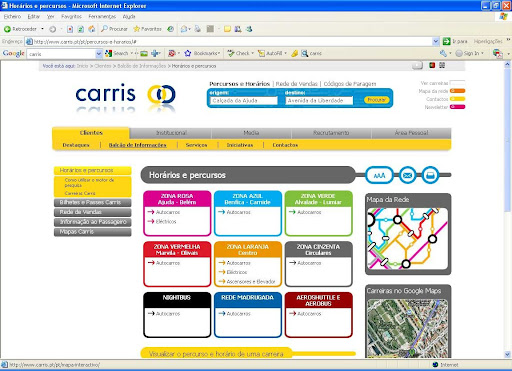Click the Refresh icon in IE toolbar

click(x=81, y=29)
